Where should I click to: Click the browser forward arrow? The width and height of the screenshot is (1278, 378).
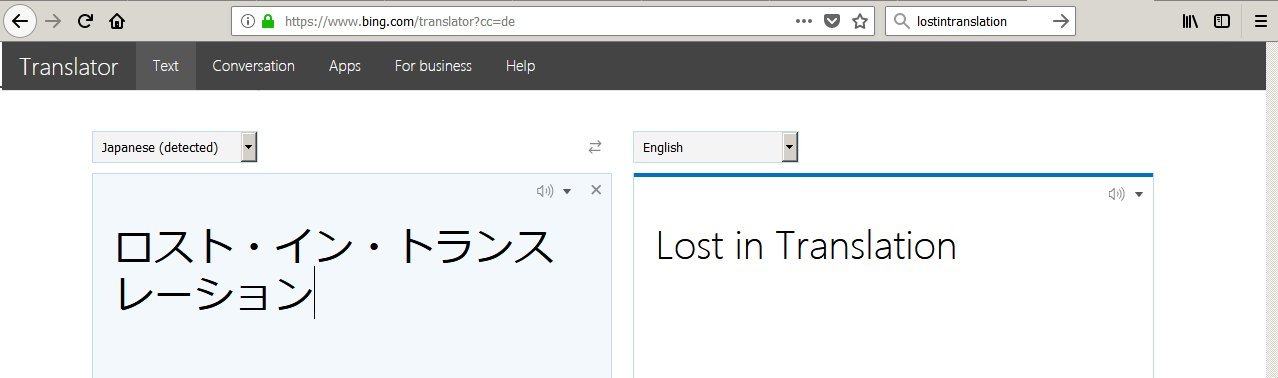[53, 20]
